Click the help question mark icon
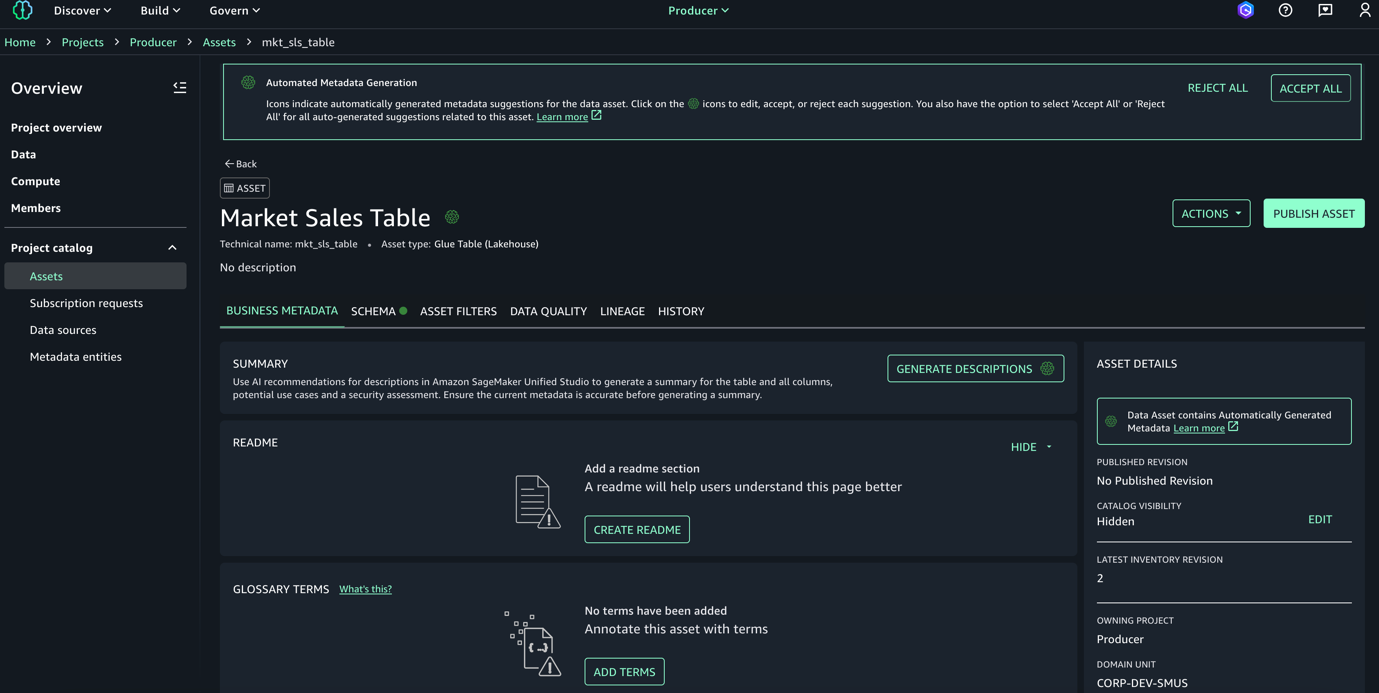This screenshot has height=693, width=1379. [1285, 10]
